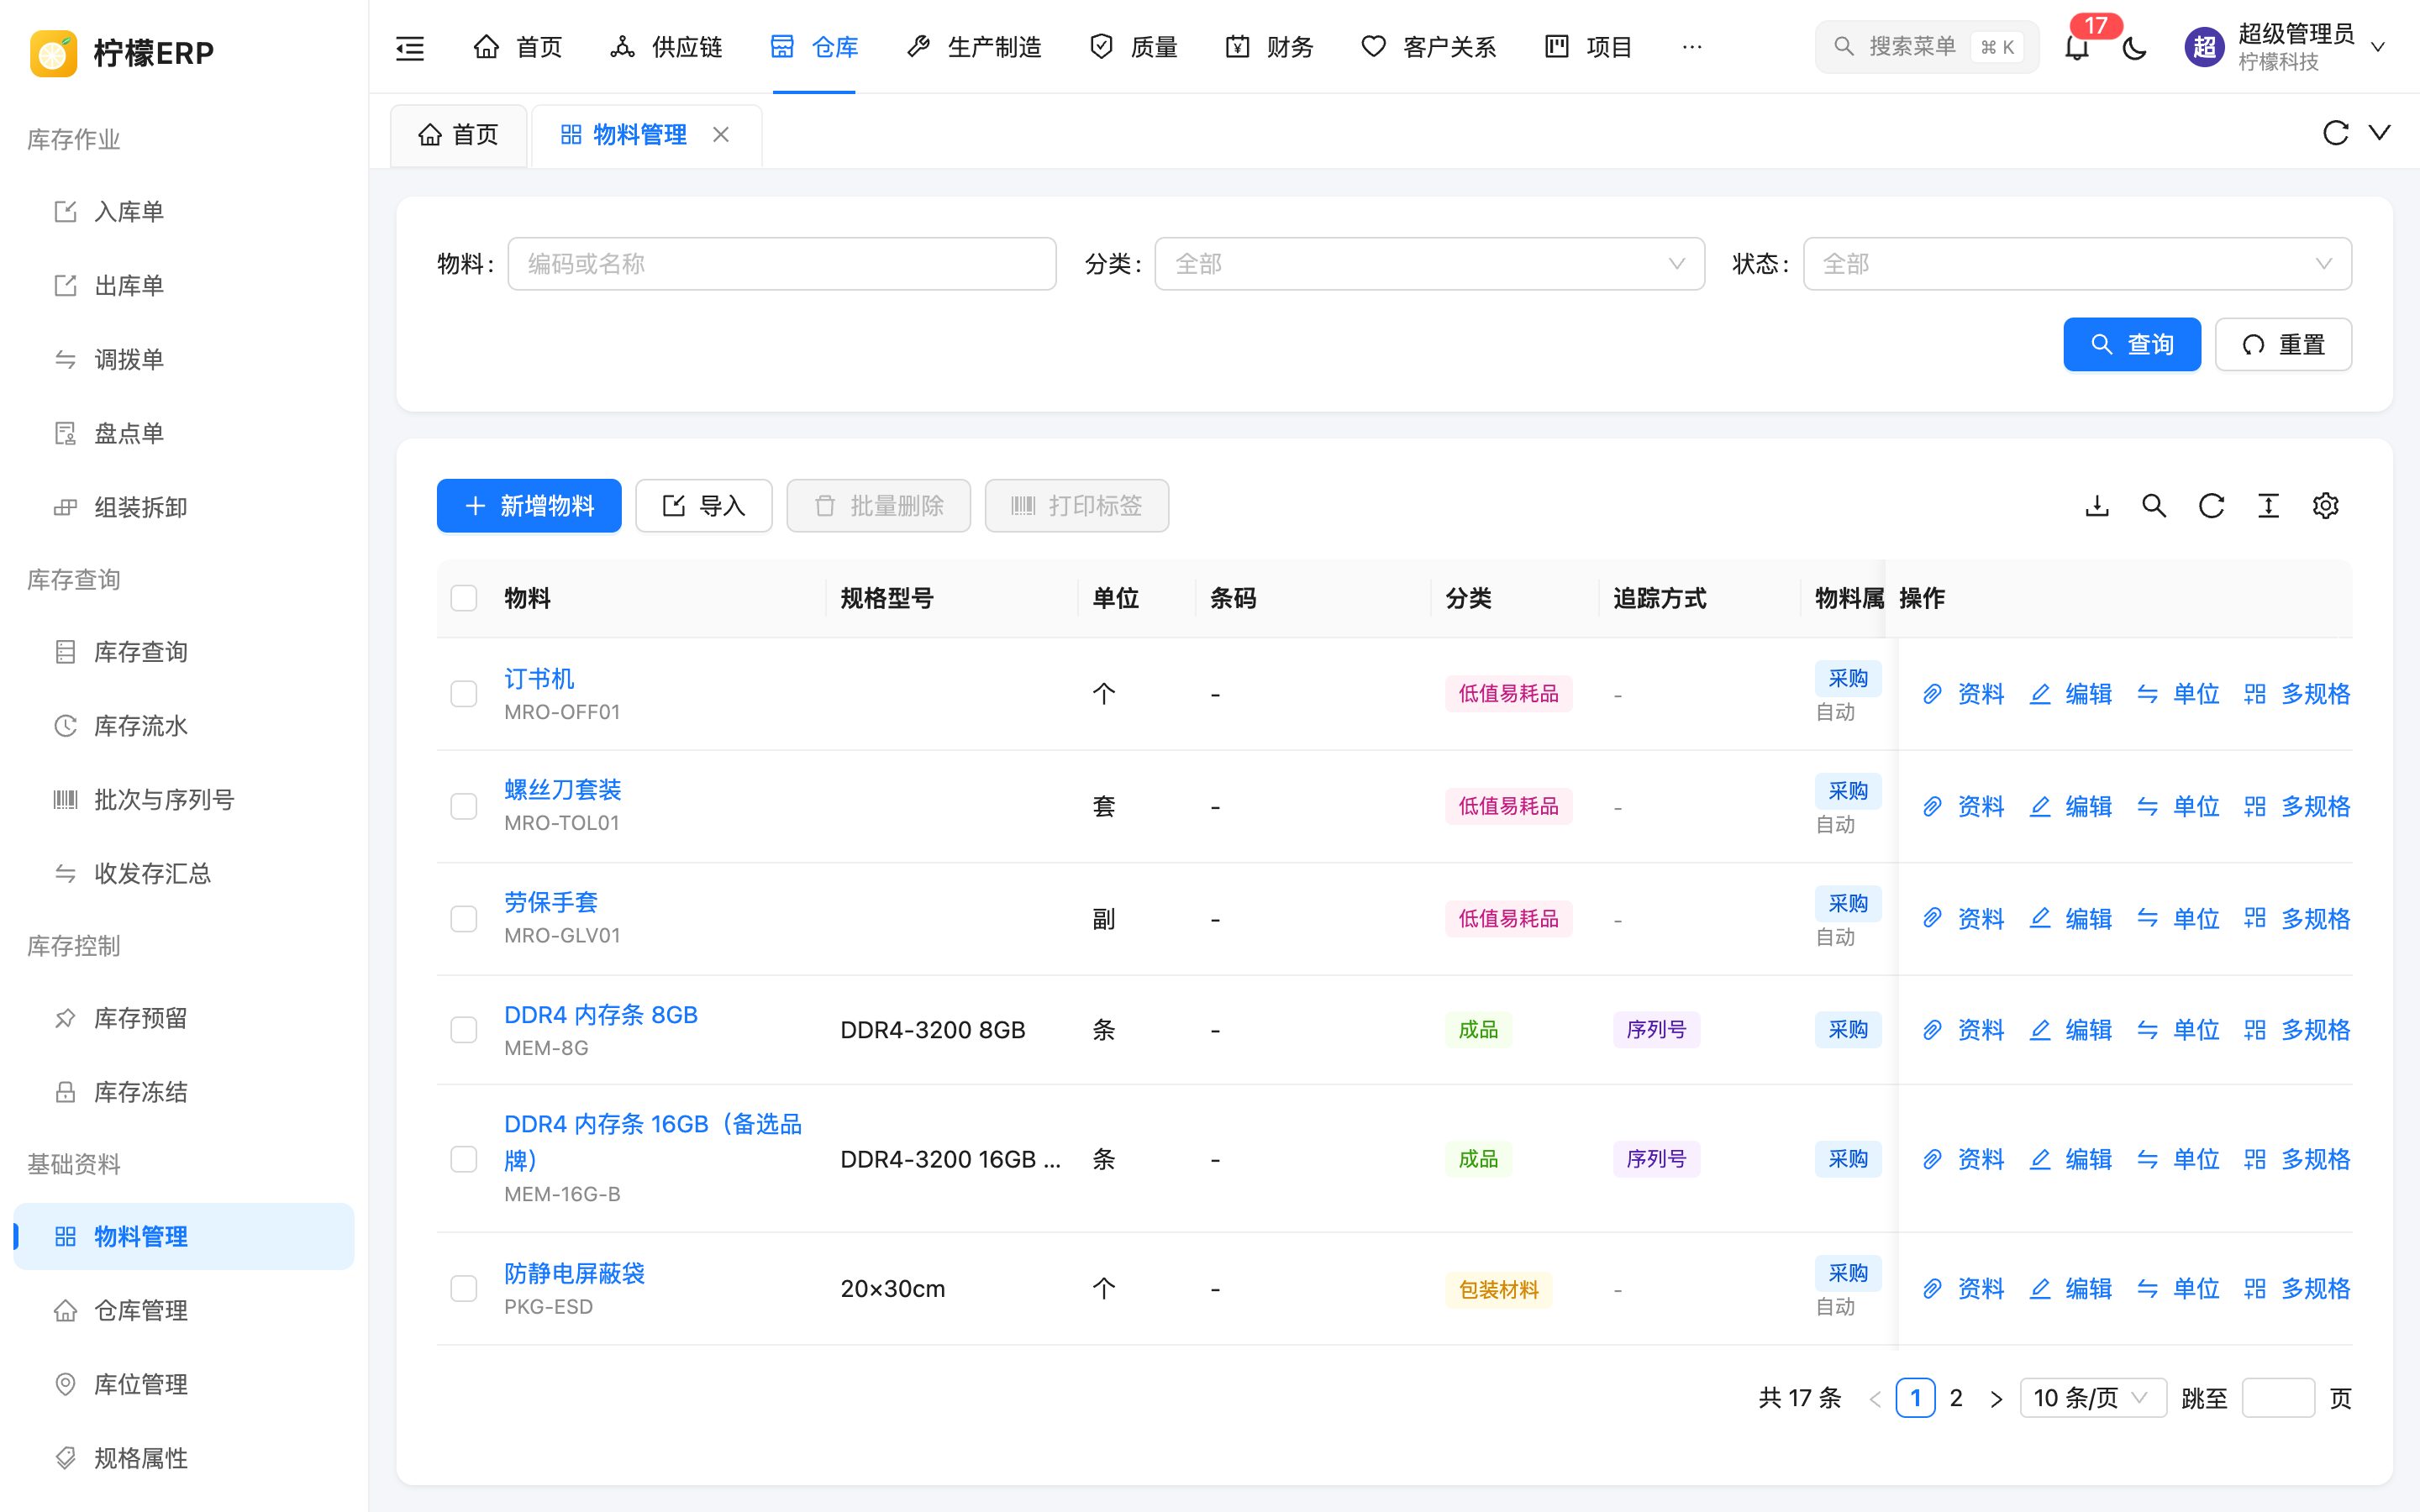Refresh the table with circular arrow icon
Image resolution: width=2420 pixels, height=1512 pixels.
click(2211, 506)
